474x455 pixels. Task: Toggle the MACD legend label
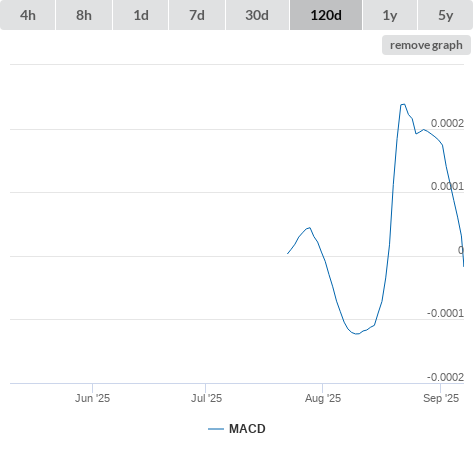(x=247, y=429)
